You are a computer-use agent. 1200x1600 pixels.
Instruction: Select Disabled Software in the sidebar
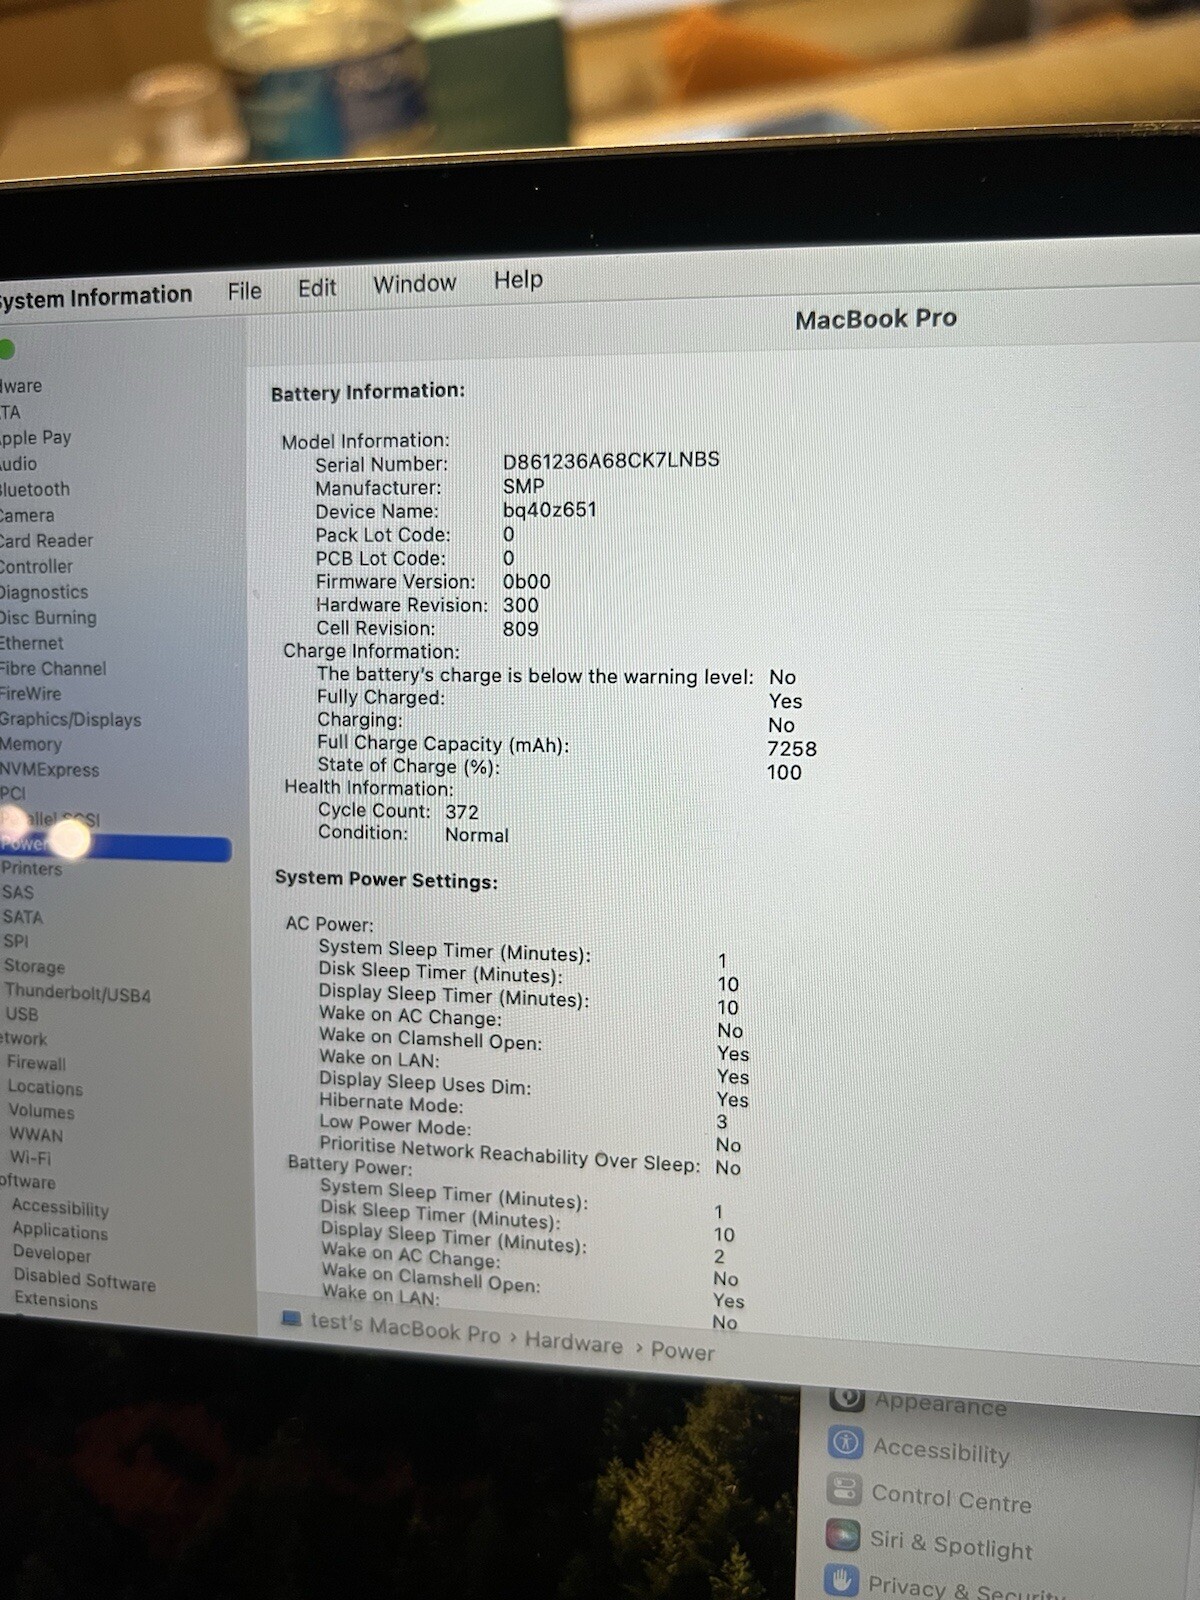pos(85,1280)
